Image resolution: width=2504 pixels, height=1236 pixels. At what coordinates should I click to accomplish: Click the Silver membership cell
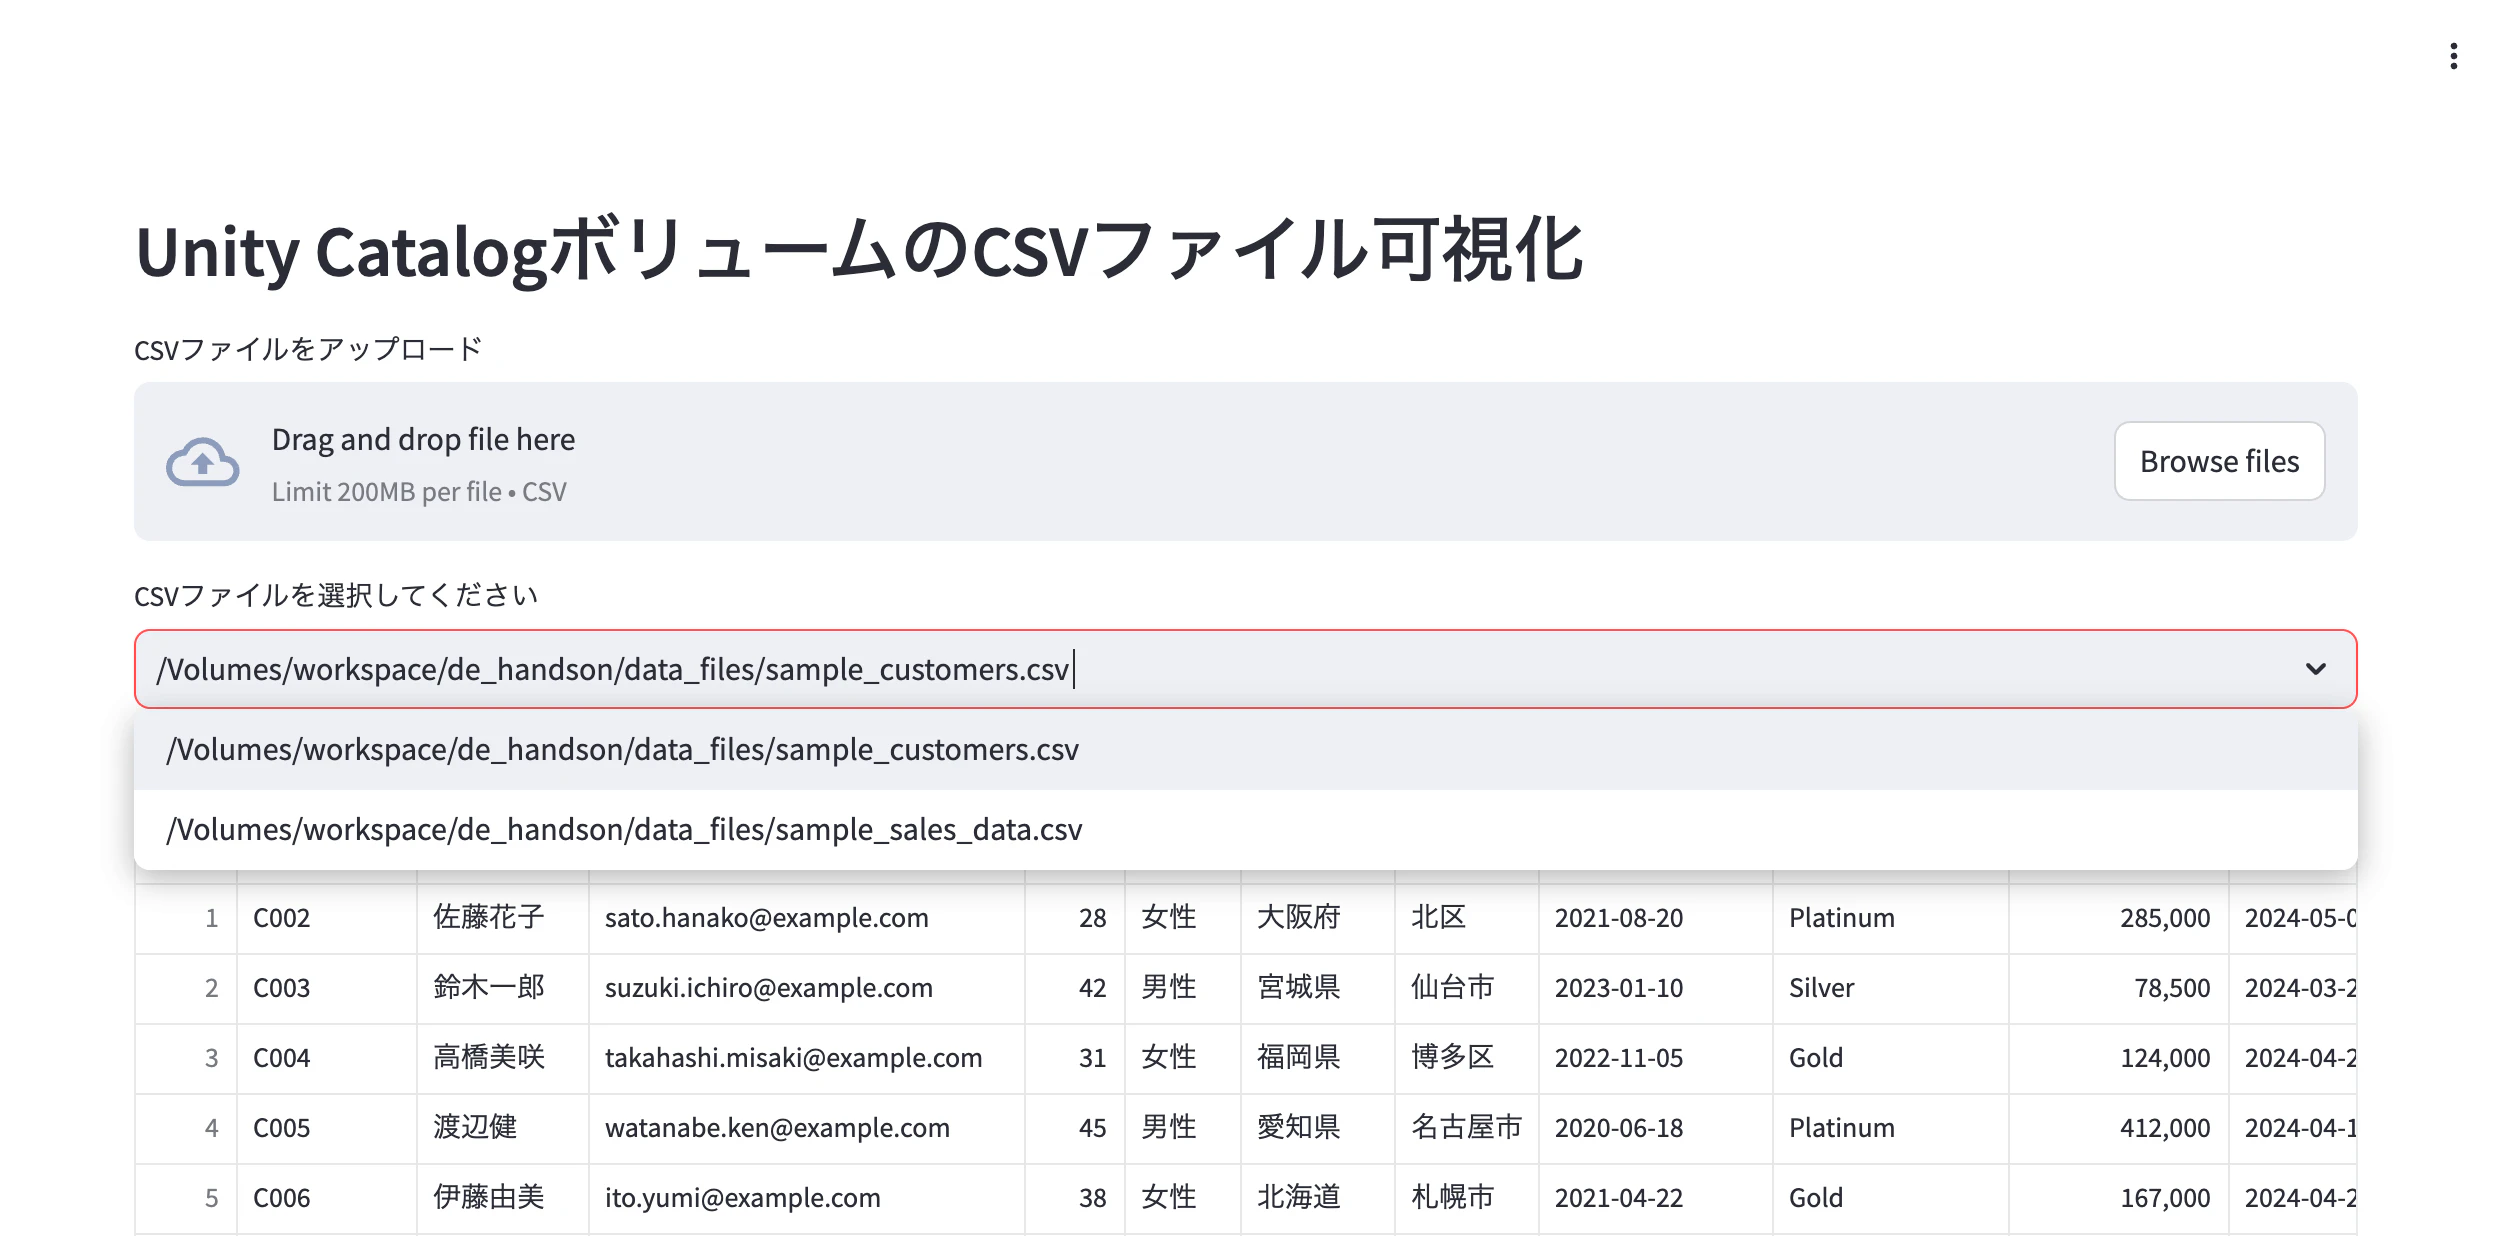1891,988
